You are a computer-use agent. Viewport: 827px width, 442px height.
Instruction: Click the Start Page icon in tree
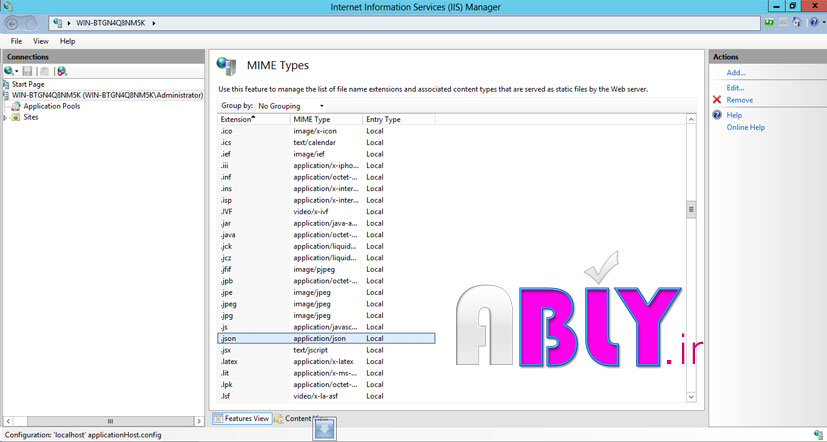(6, 84)
